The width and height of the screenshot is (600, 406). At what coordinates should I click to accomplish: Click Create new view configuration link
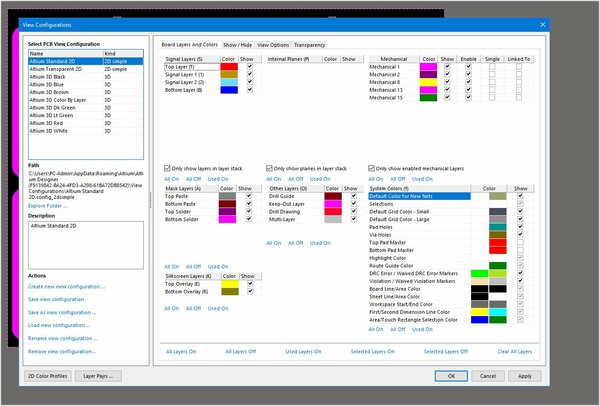click(x=66, y=287)
